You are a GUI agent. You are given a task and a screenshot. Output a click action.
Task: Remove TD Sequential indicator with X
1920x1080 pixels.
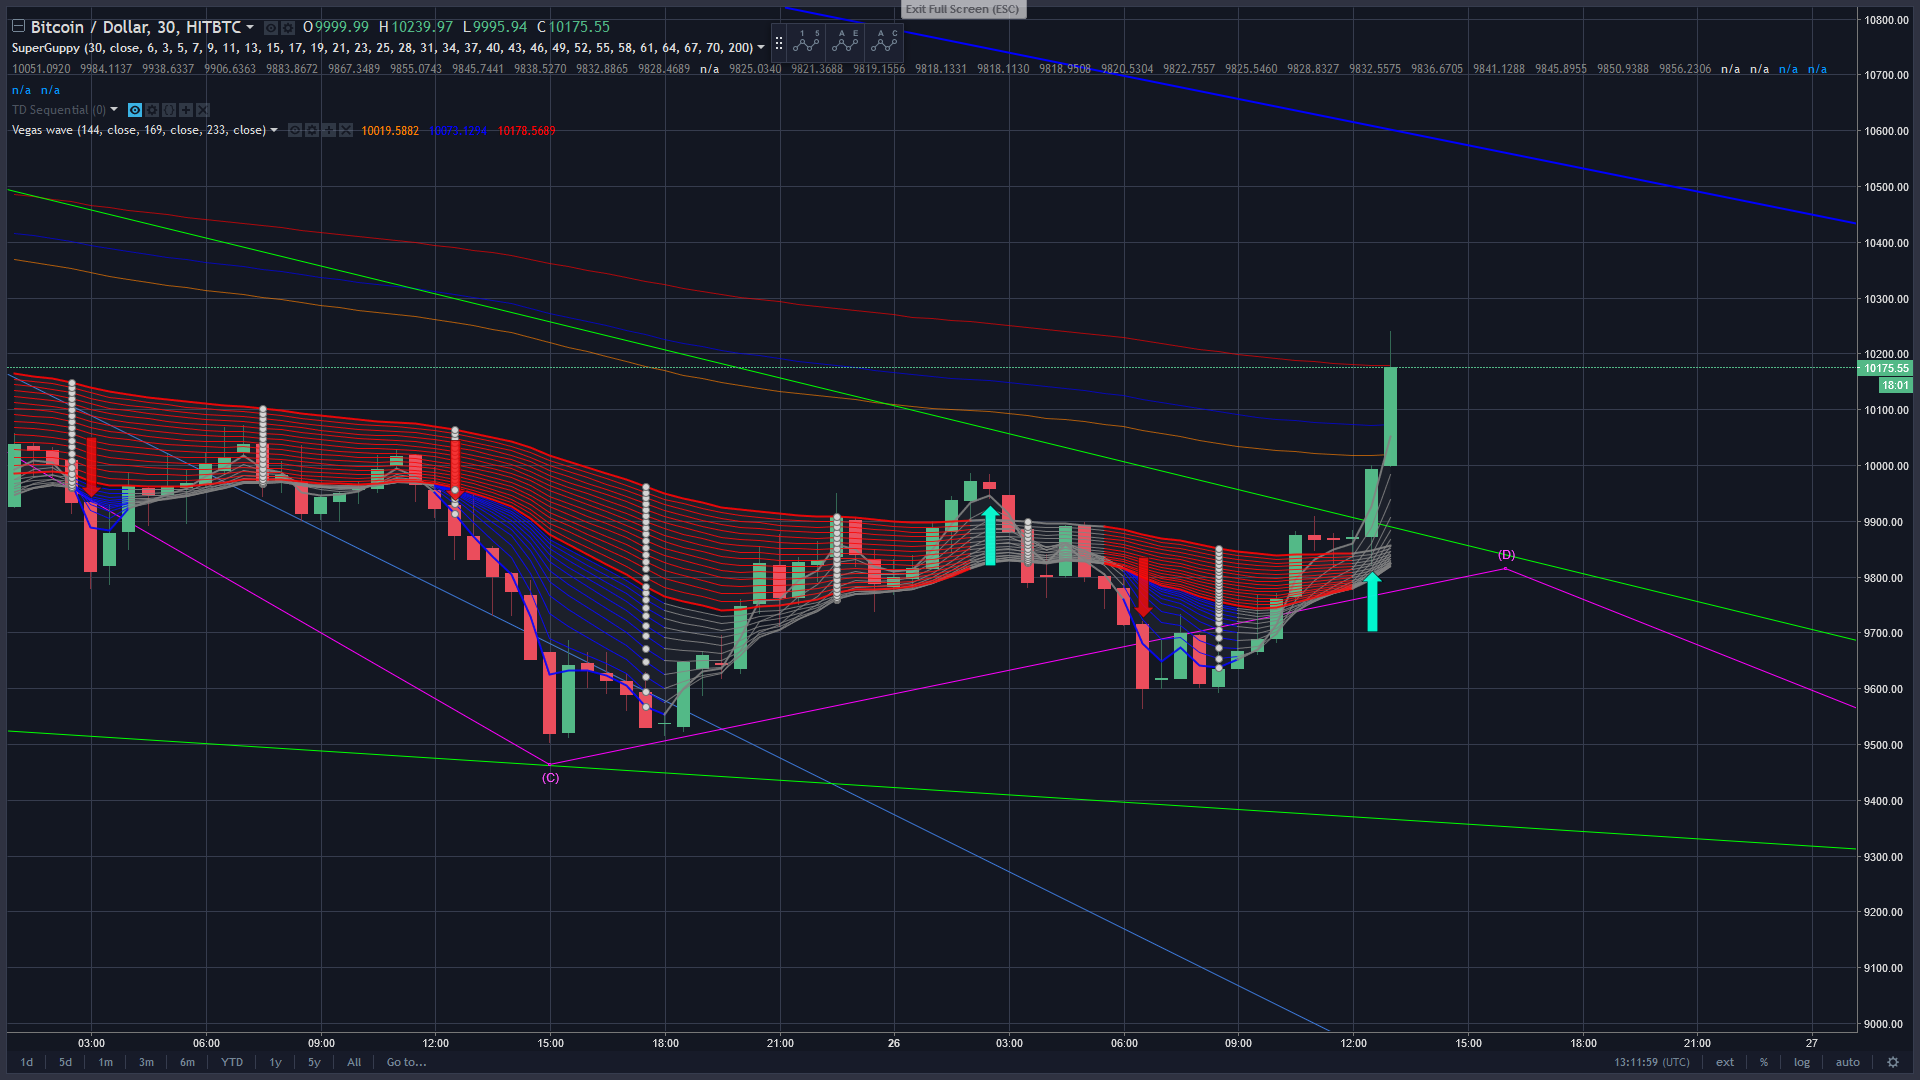coord(203,110)
